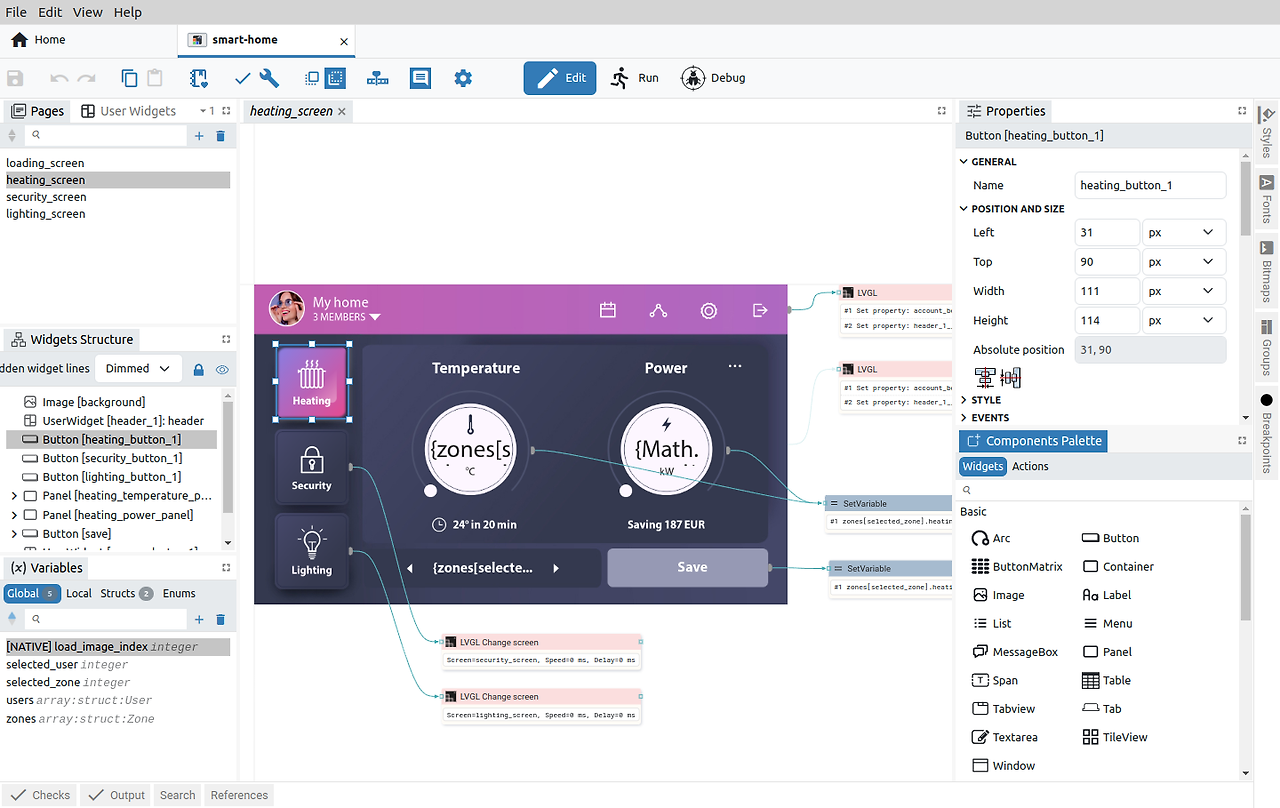Open the File menu
The width and height of the screenshot is (1280, 808).
pyautogui.click(x=16, y=12)
